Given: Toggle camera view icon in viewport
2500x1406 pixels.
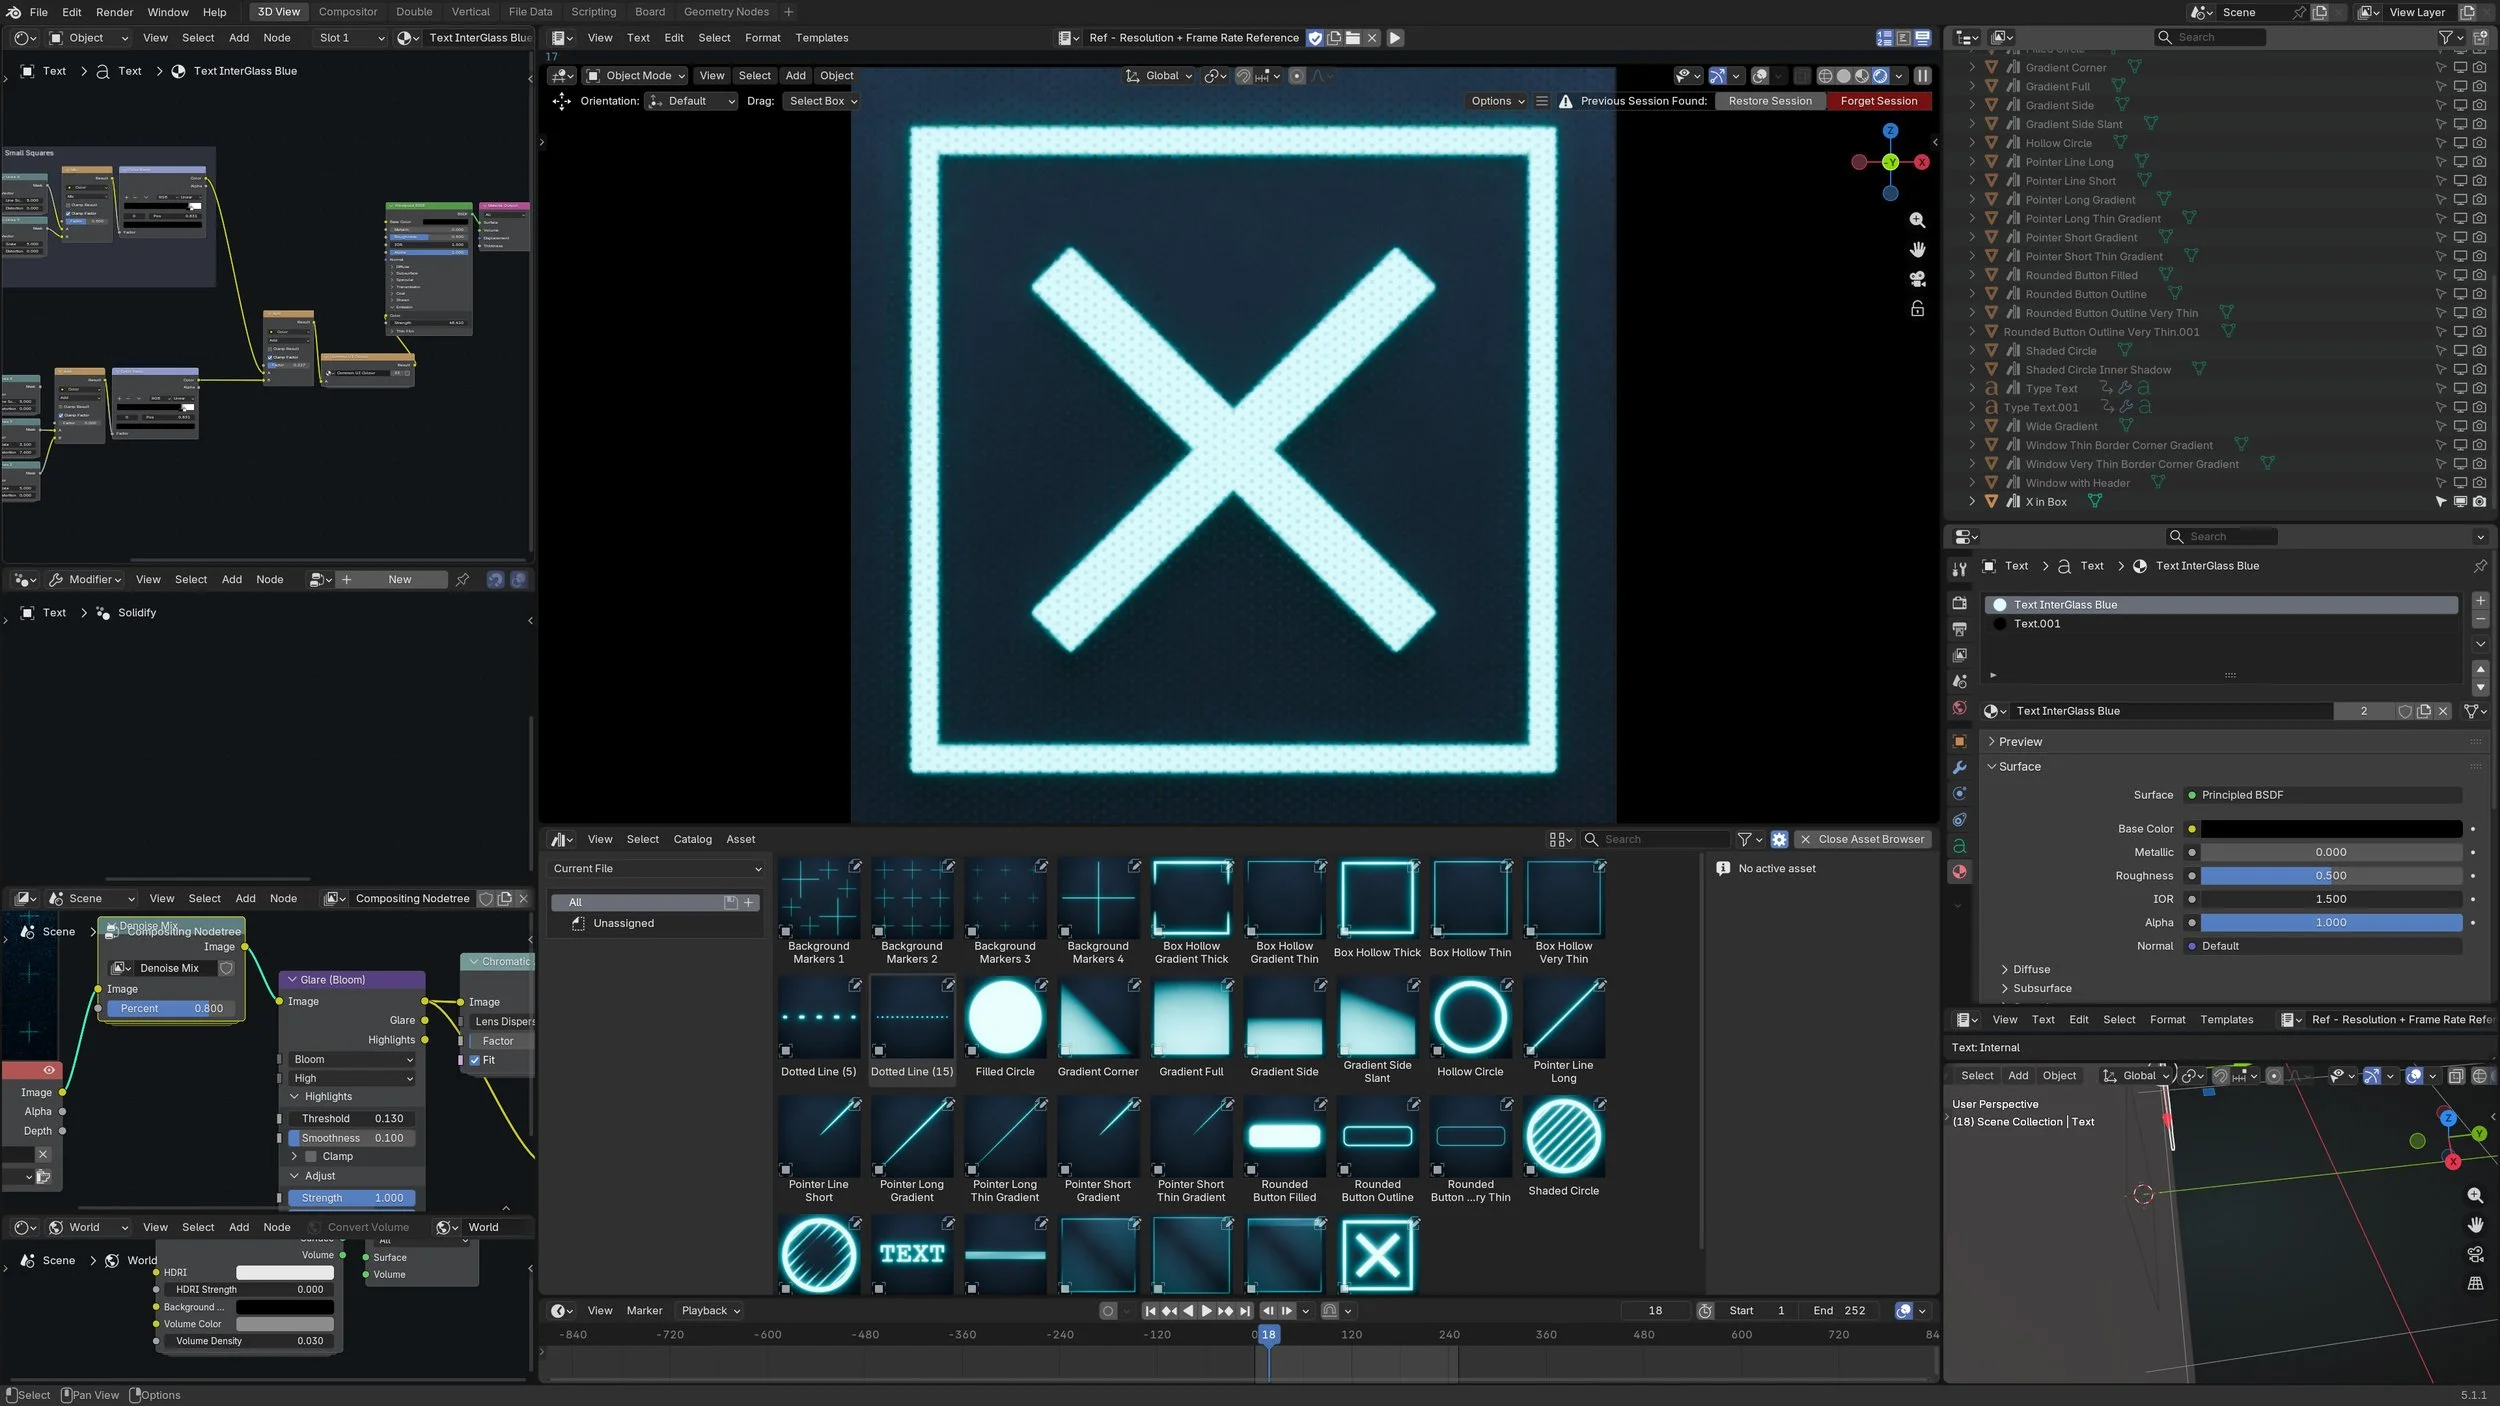Looking at the screenshot, I should tap(1917, 279).
